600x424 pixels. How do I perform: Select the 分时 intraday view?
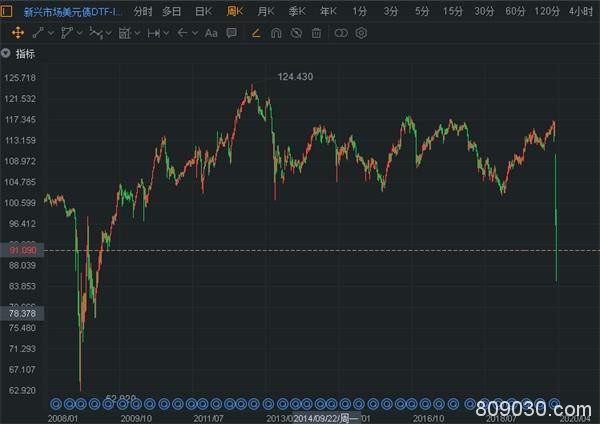point(143,11)
